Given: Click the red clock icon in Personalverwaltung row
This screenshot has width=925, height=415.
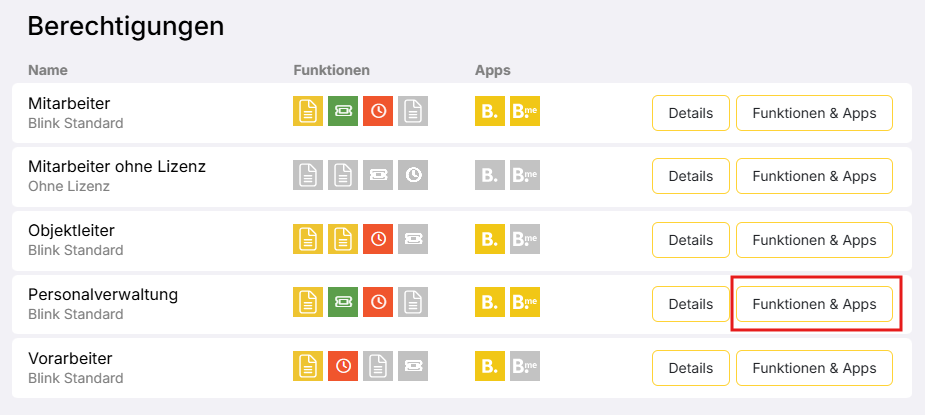Looking at the screenshot, I should pos(378,302).
